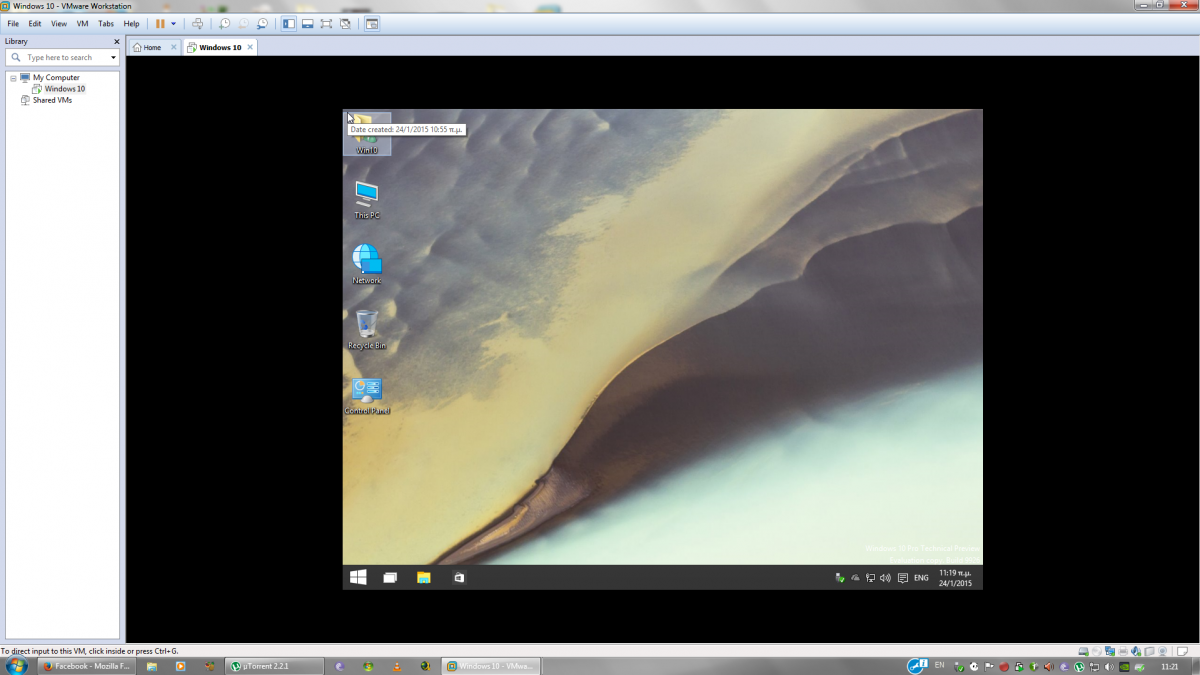Open File Explorer in the guest taskbar
Image resolution: width=1200 pixels, height=675 pixels.
click(424, 577)
